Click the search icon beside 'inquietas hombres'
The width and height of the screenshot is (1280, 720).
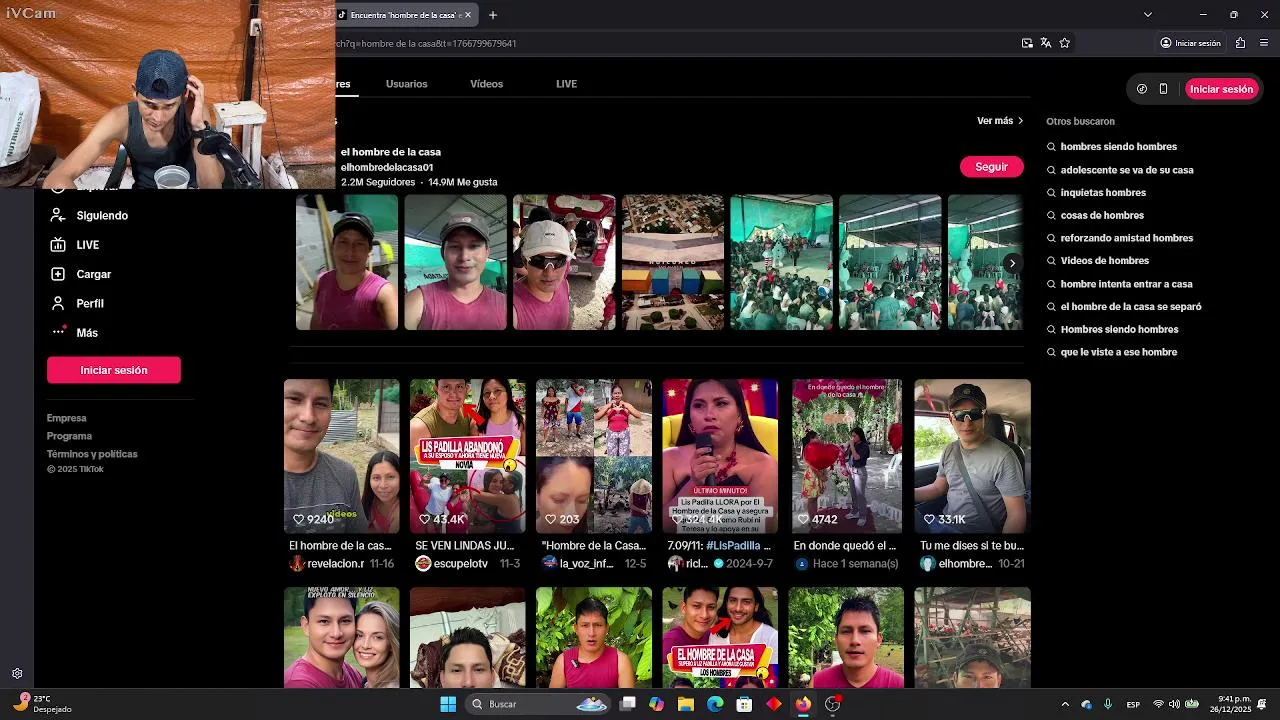1051,193
